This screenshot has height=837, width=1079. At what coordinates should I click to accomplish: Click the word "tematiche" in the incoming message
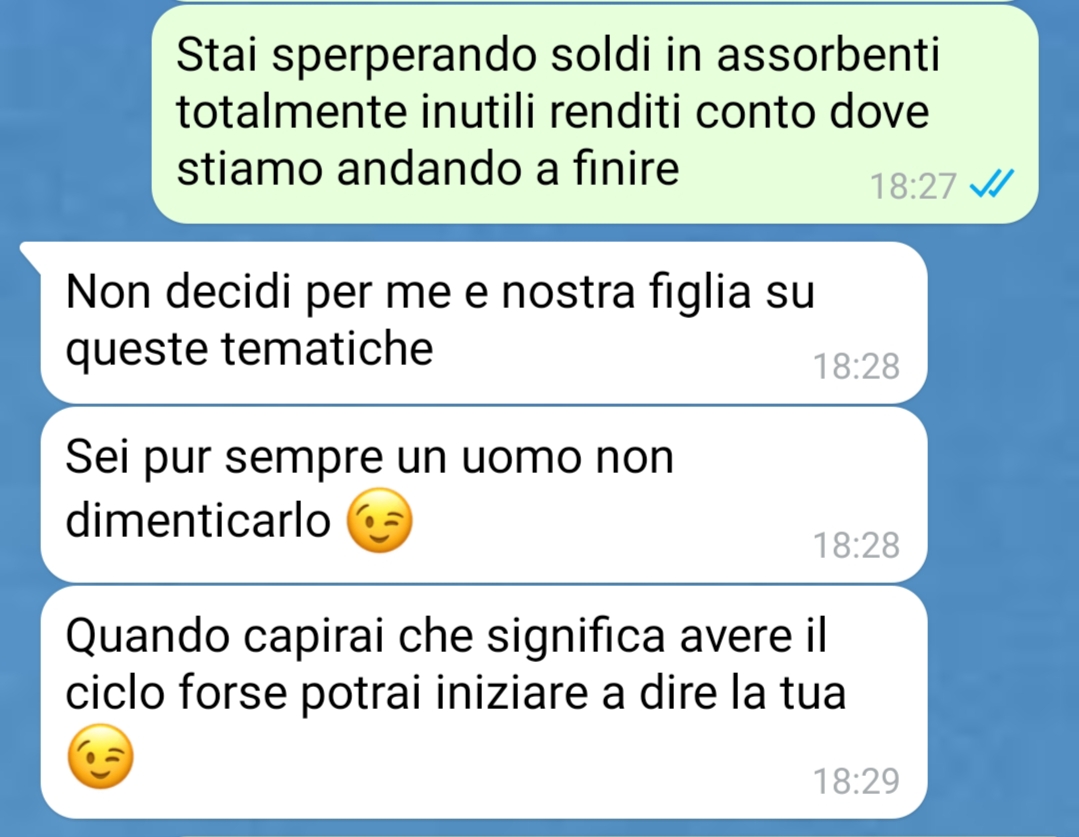pyautogui.click(x=328, y=348)
